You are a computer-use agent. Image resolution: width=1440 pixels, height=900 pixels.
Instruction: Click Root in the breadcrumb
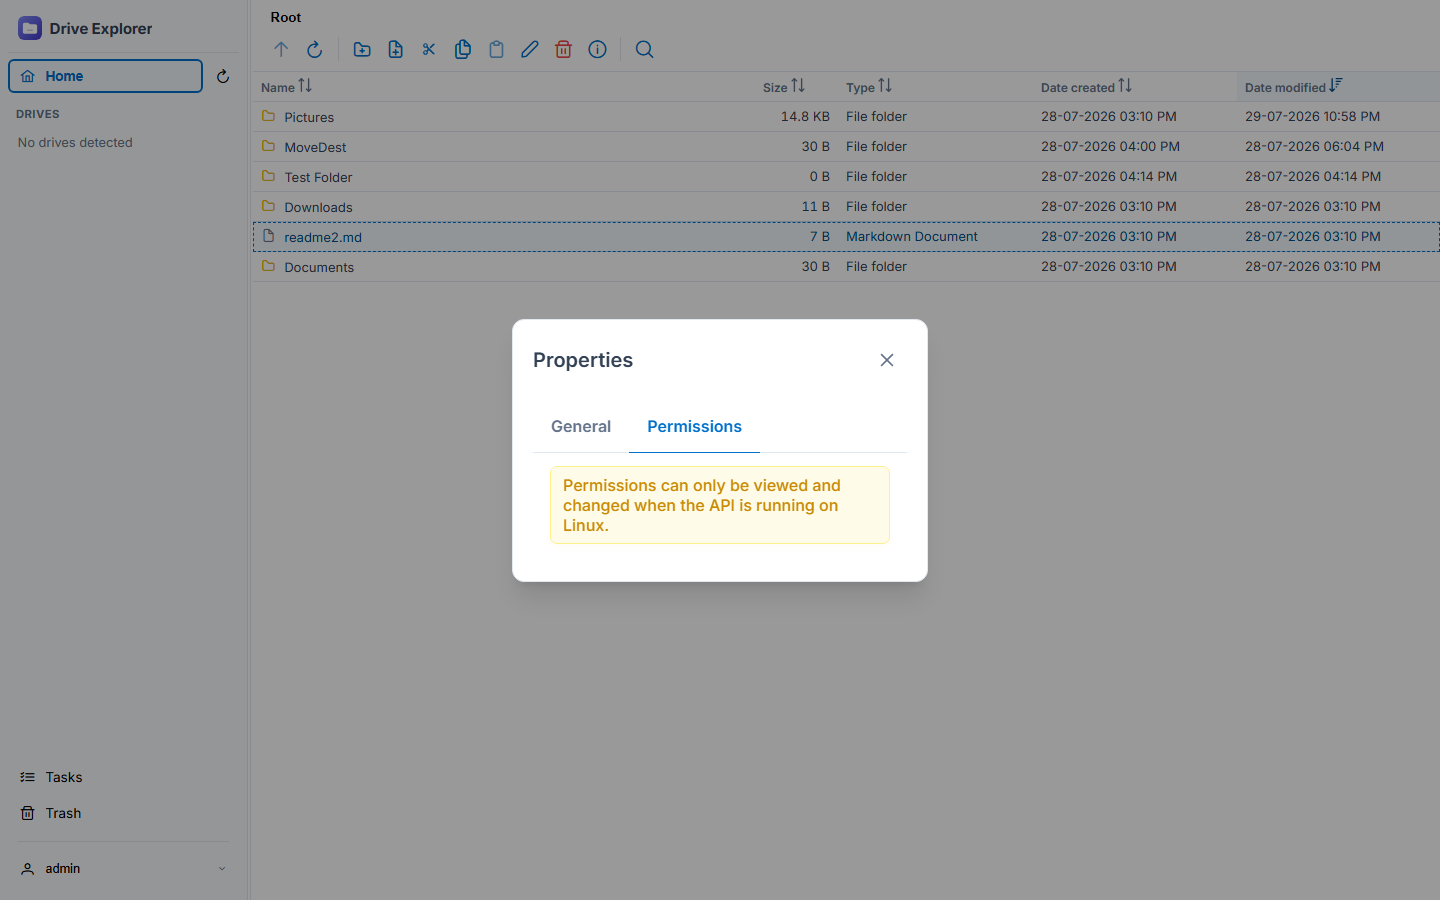pos(286,17)
